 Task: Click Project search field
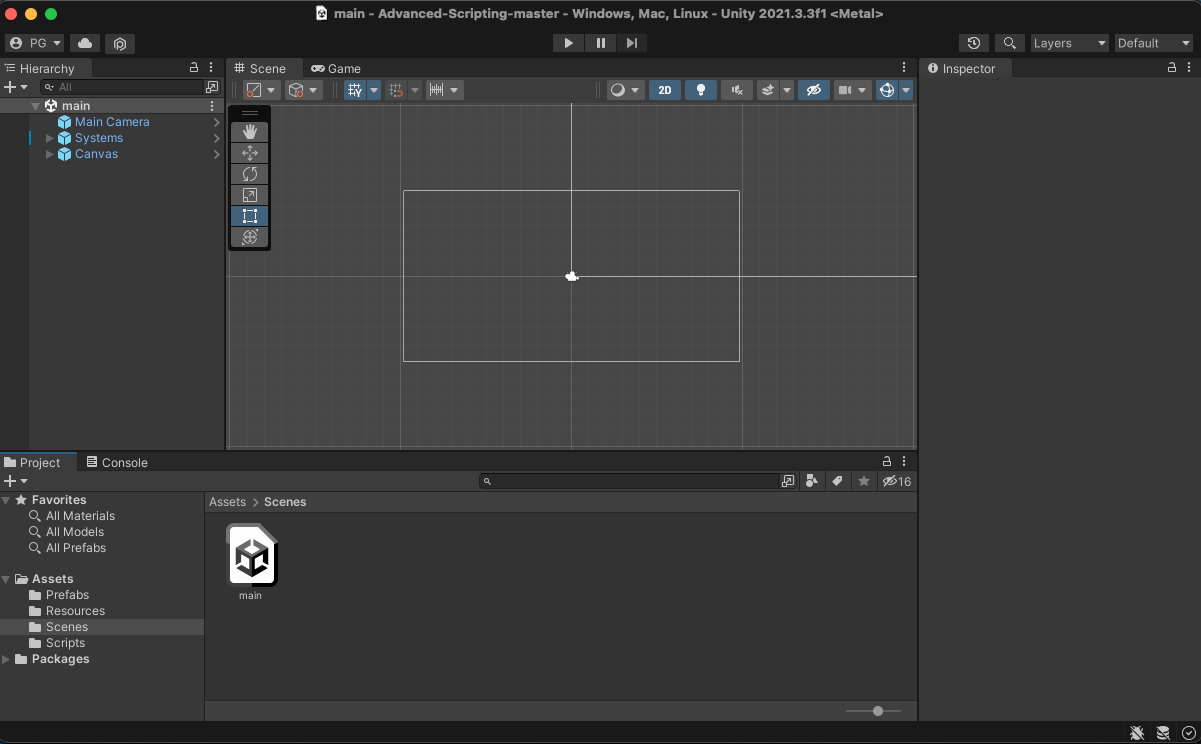coord(629,481)
